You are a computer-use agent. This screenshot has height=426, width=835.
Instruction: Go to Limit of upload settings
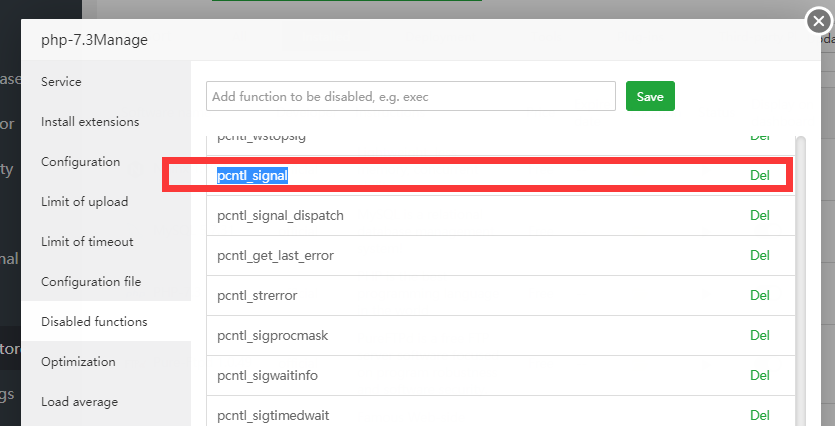[x=84, y=202]
